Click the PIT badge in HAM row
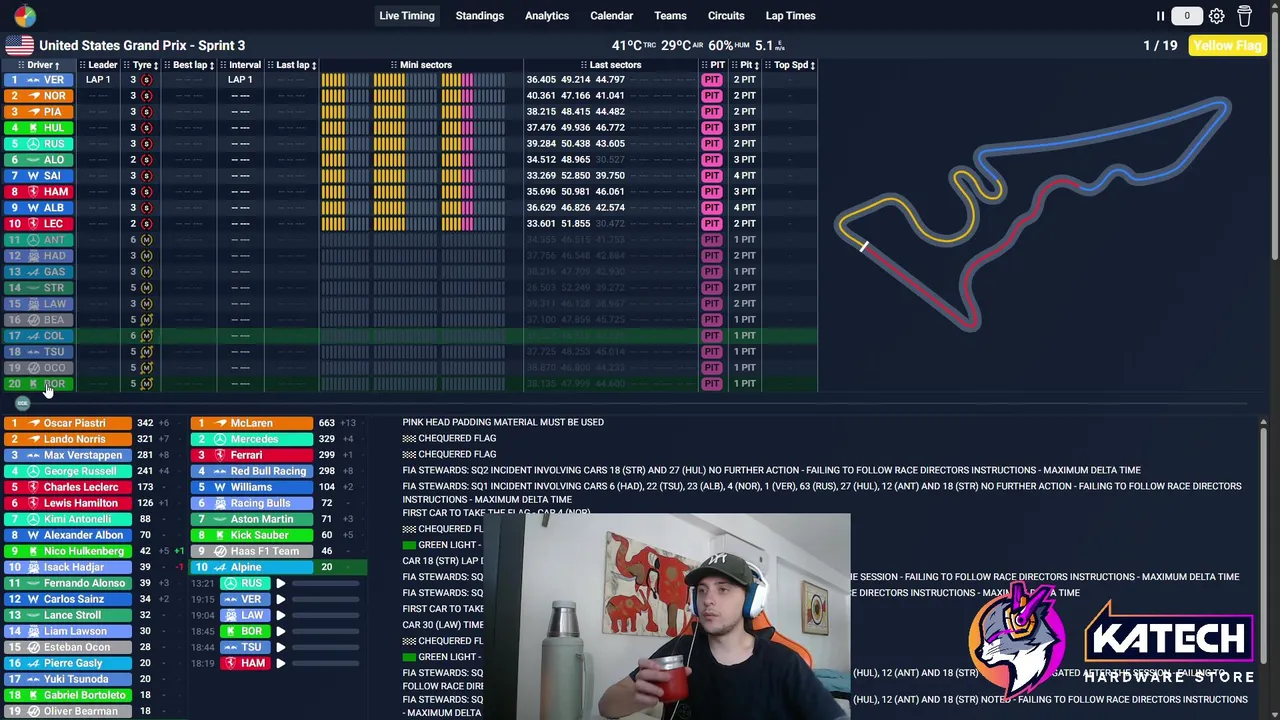The width and height of the screenshot is (1280, 720). (712, 192)
